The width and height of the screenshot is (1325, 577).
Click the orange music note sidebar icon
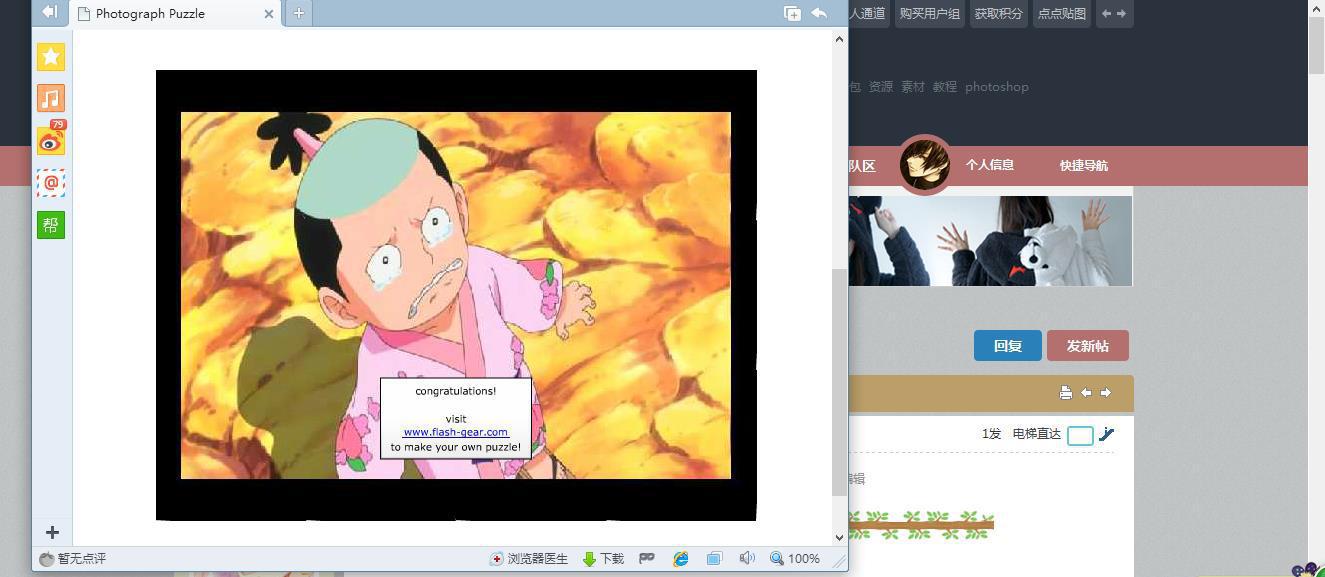pos(51,98)
